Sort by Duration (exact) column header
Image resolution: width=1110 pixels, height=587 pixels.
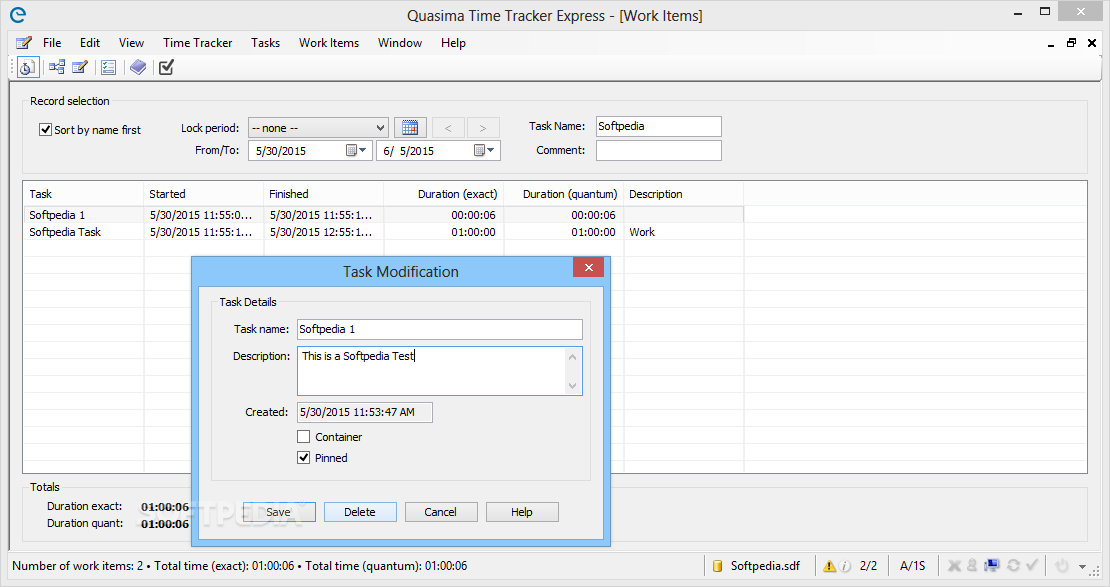click(x=444, y=194)
